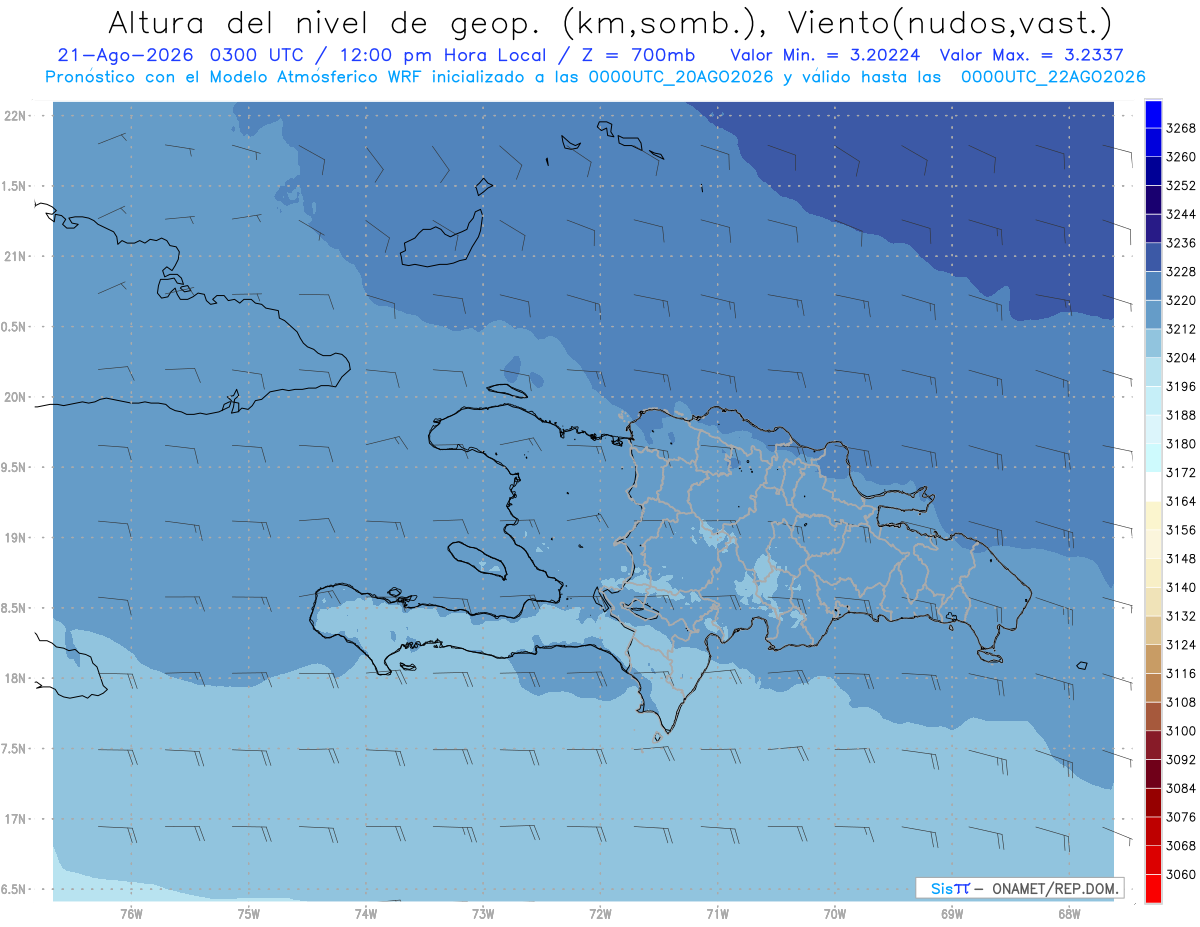Click the bright blue legend band above 3268
Viewport: 1200px width, 927px height.
[1152, 114]
